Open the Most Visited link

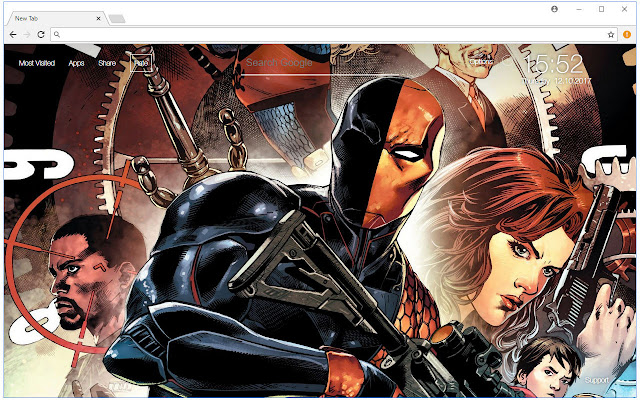[x=37, y=63]
